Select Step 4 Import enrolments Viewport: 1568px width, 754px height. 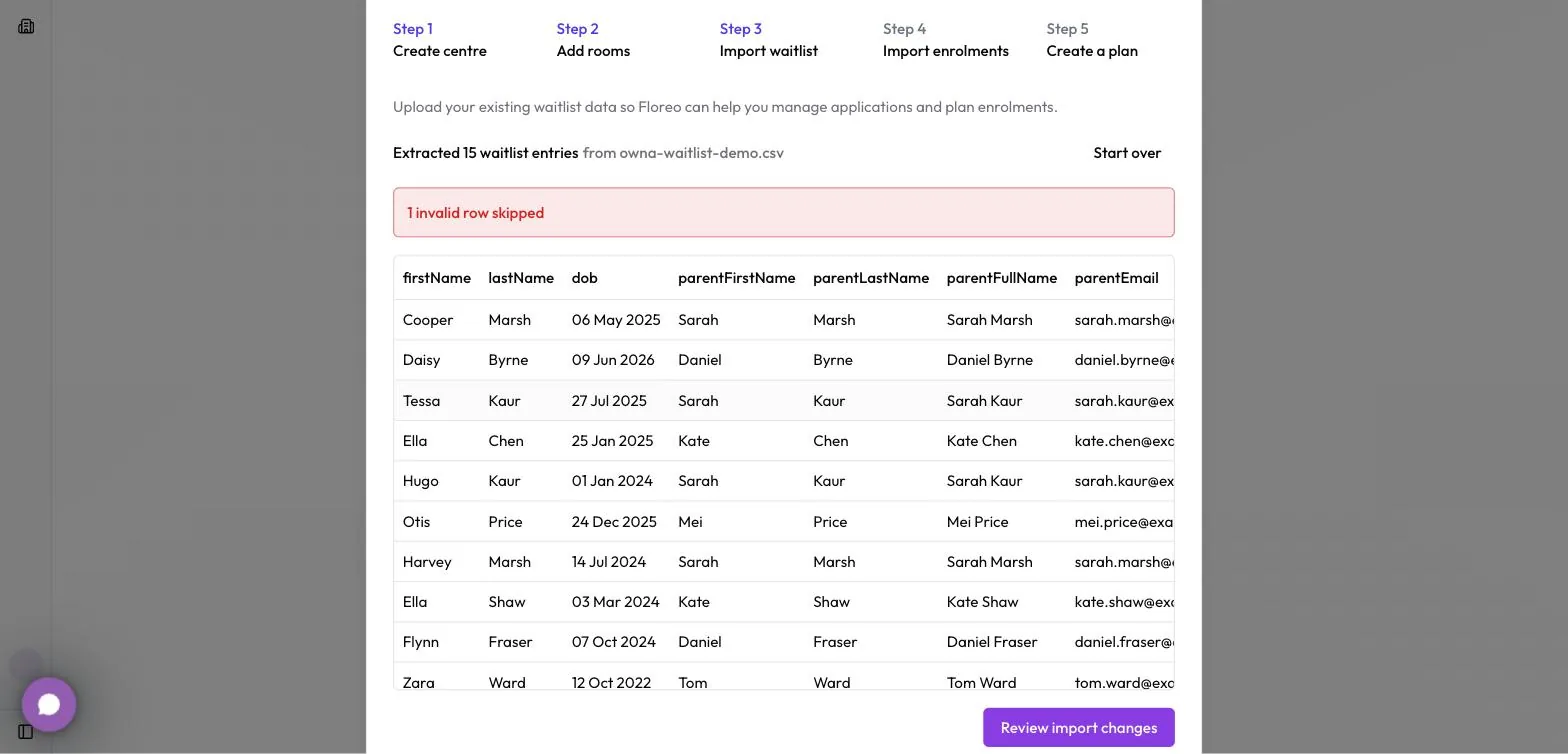[x=946, y=40]
